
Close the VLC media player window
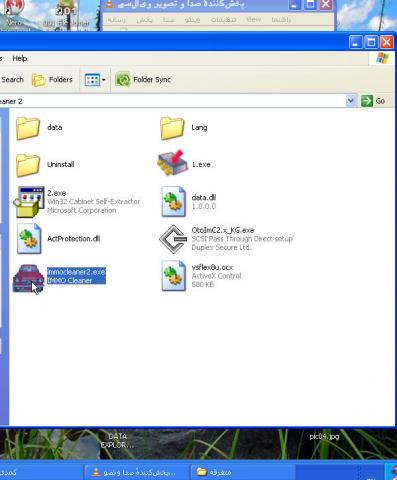coord(325,5)
